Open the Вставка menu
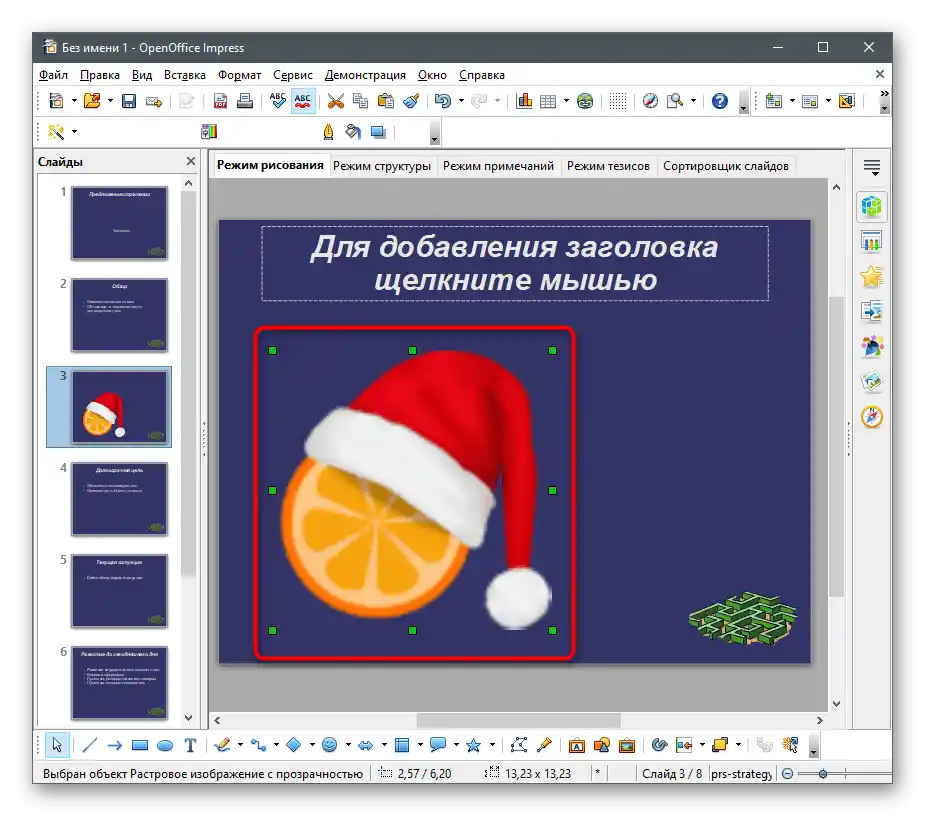This screenshot has height=816, width=925. pyautogui.click(x=185, y=75)
